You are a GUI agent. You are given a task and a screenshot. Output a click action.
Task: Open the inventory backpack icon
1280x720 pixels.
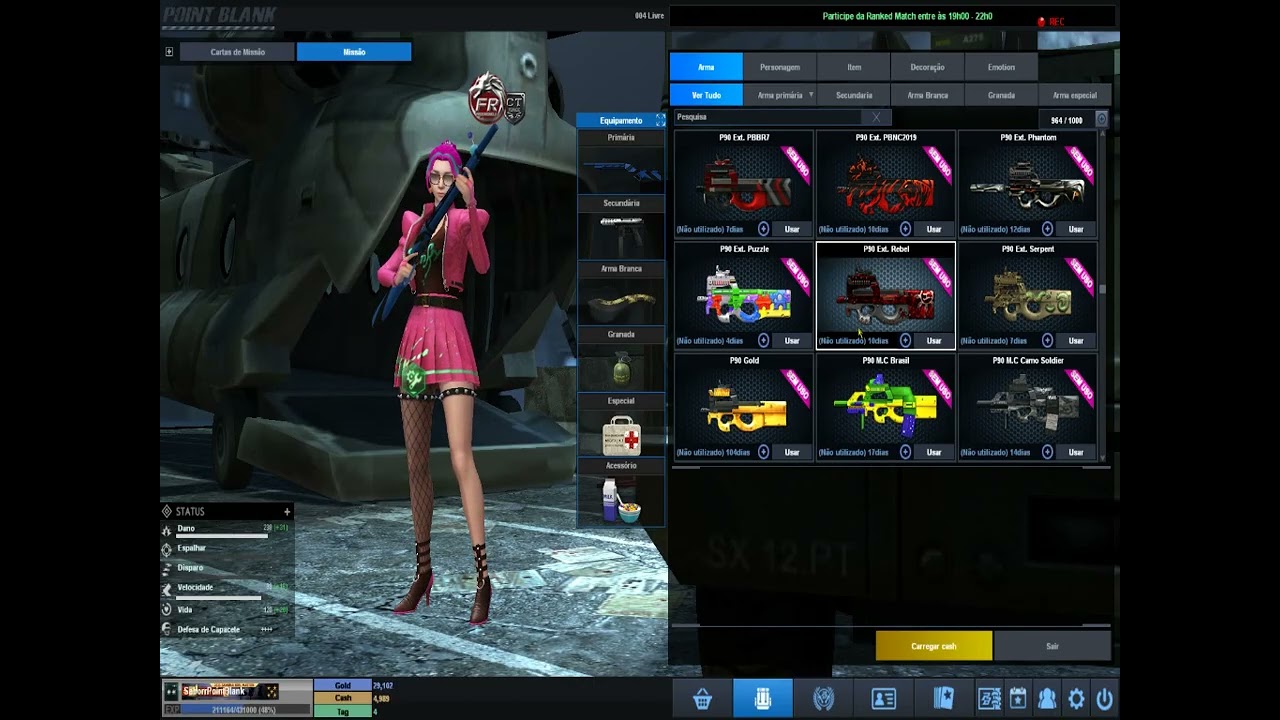click(x=762, y=699)
